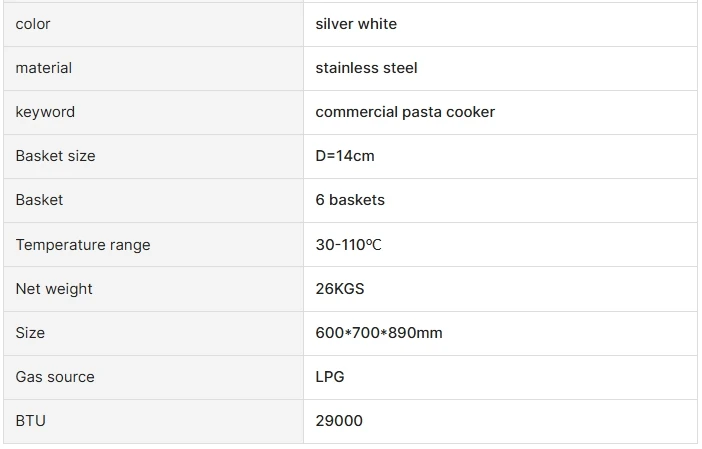Click the "material" row label

point(44,68)
